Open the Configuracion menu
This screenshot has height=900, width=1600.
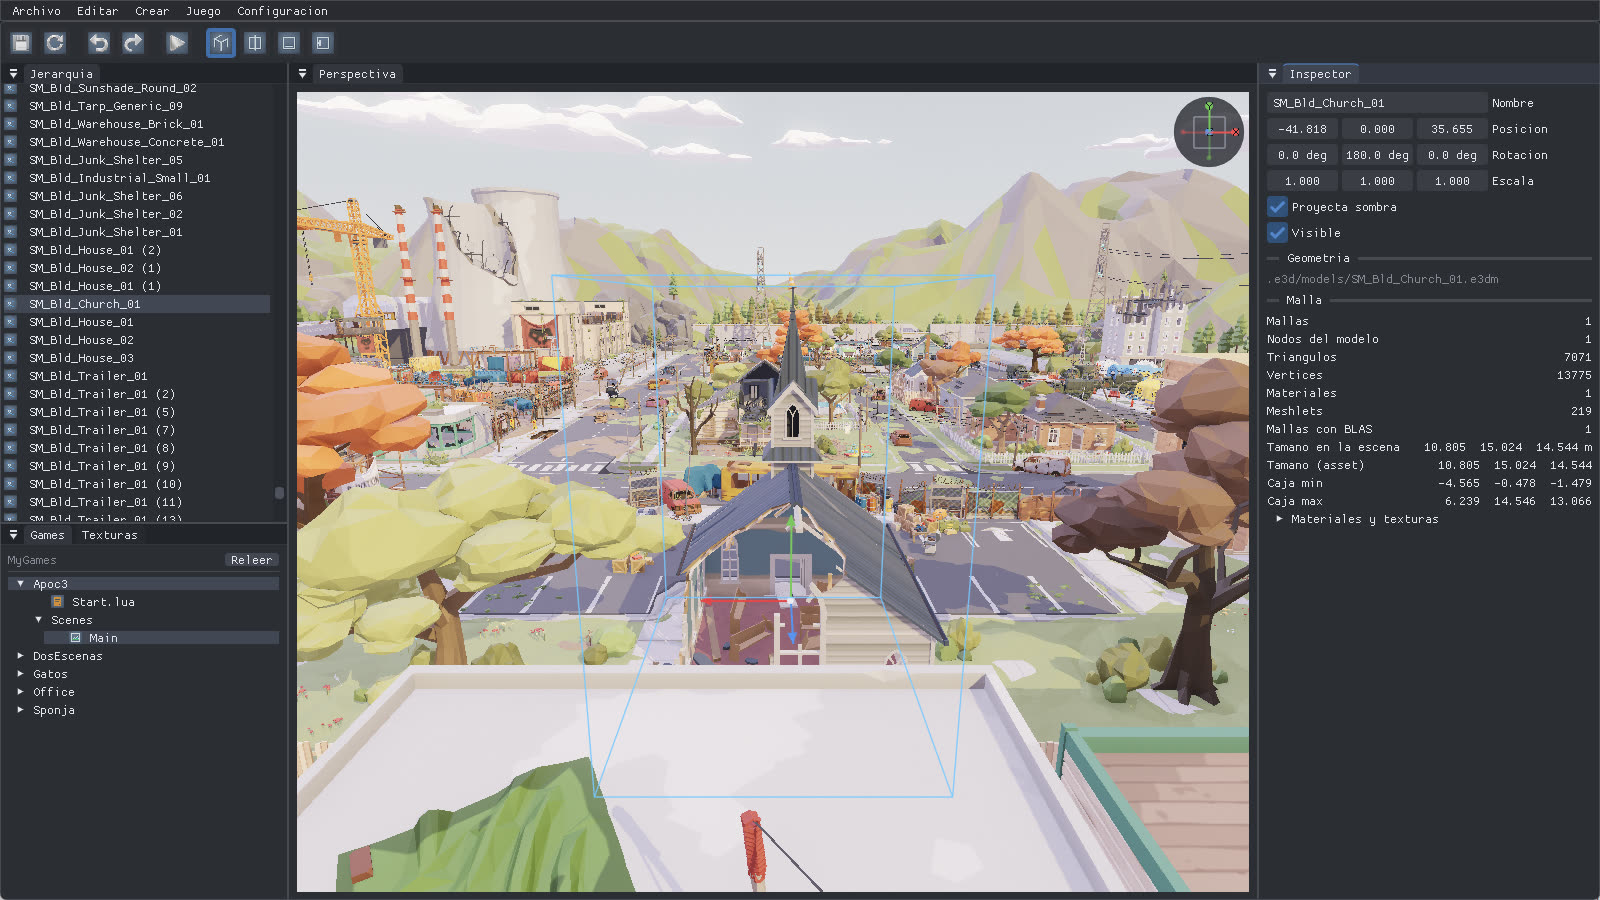(x=282, y=11)
